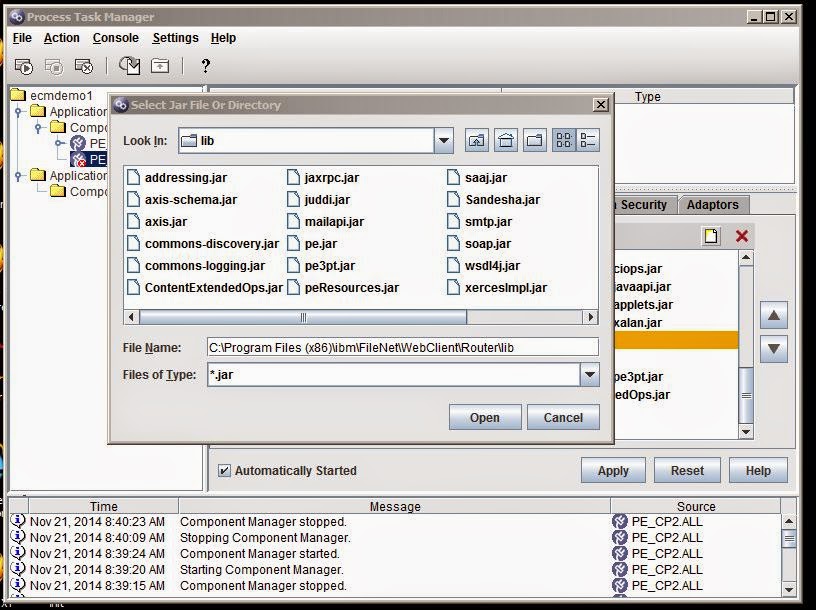Image resolution: width=816 pixels, height=610 pixels.
Task: Switch to the Adaptors tab
Action: (x=713, y=204)
